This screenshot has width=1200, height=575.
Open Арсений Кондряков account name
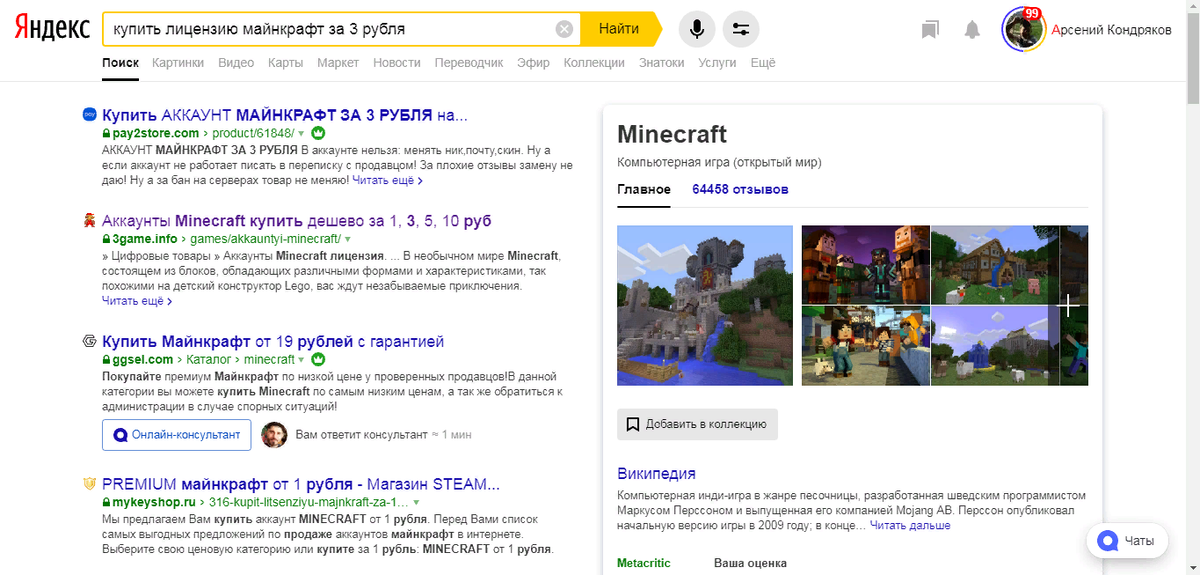(x=1111, y=30)
